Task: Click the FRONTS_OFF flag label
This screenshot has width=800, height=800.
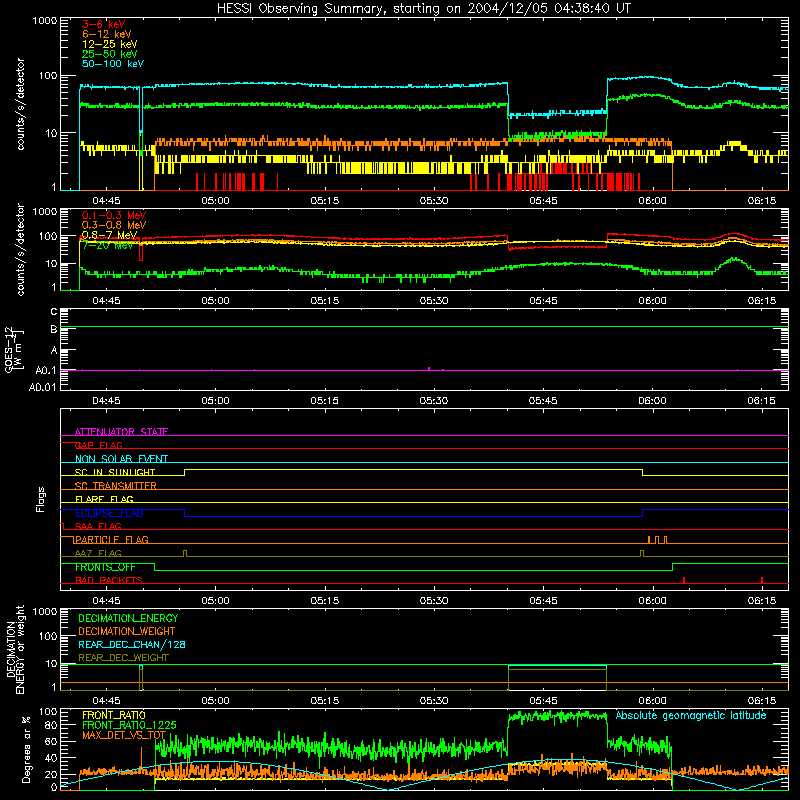Action: point(106,567)
